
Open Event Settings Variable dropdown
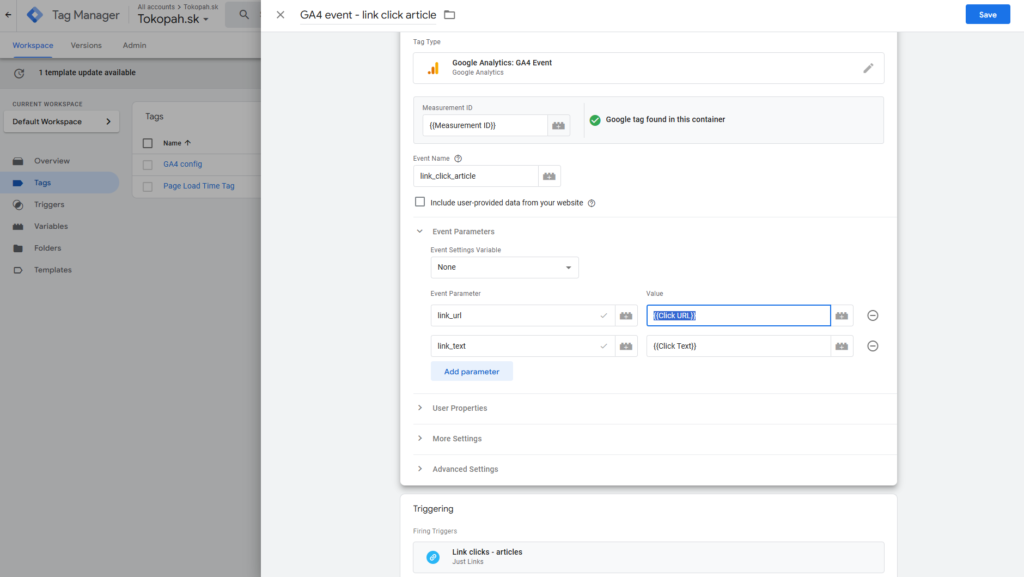click(504, 267)
